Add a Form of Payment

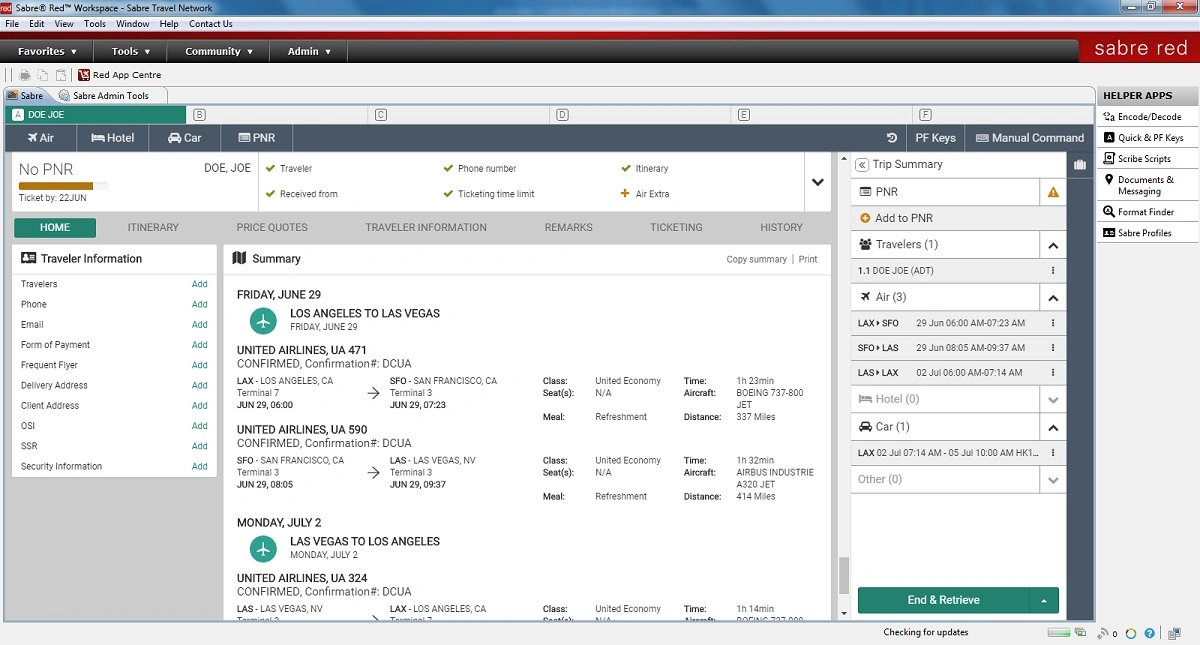coord(200,345)
